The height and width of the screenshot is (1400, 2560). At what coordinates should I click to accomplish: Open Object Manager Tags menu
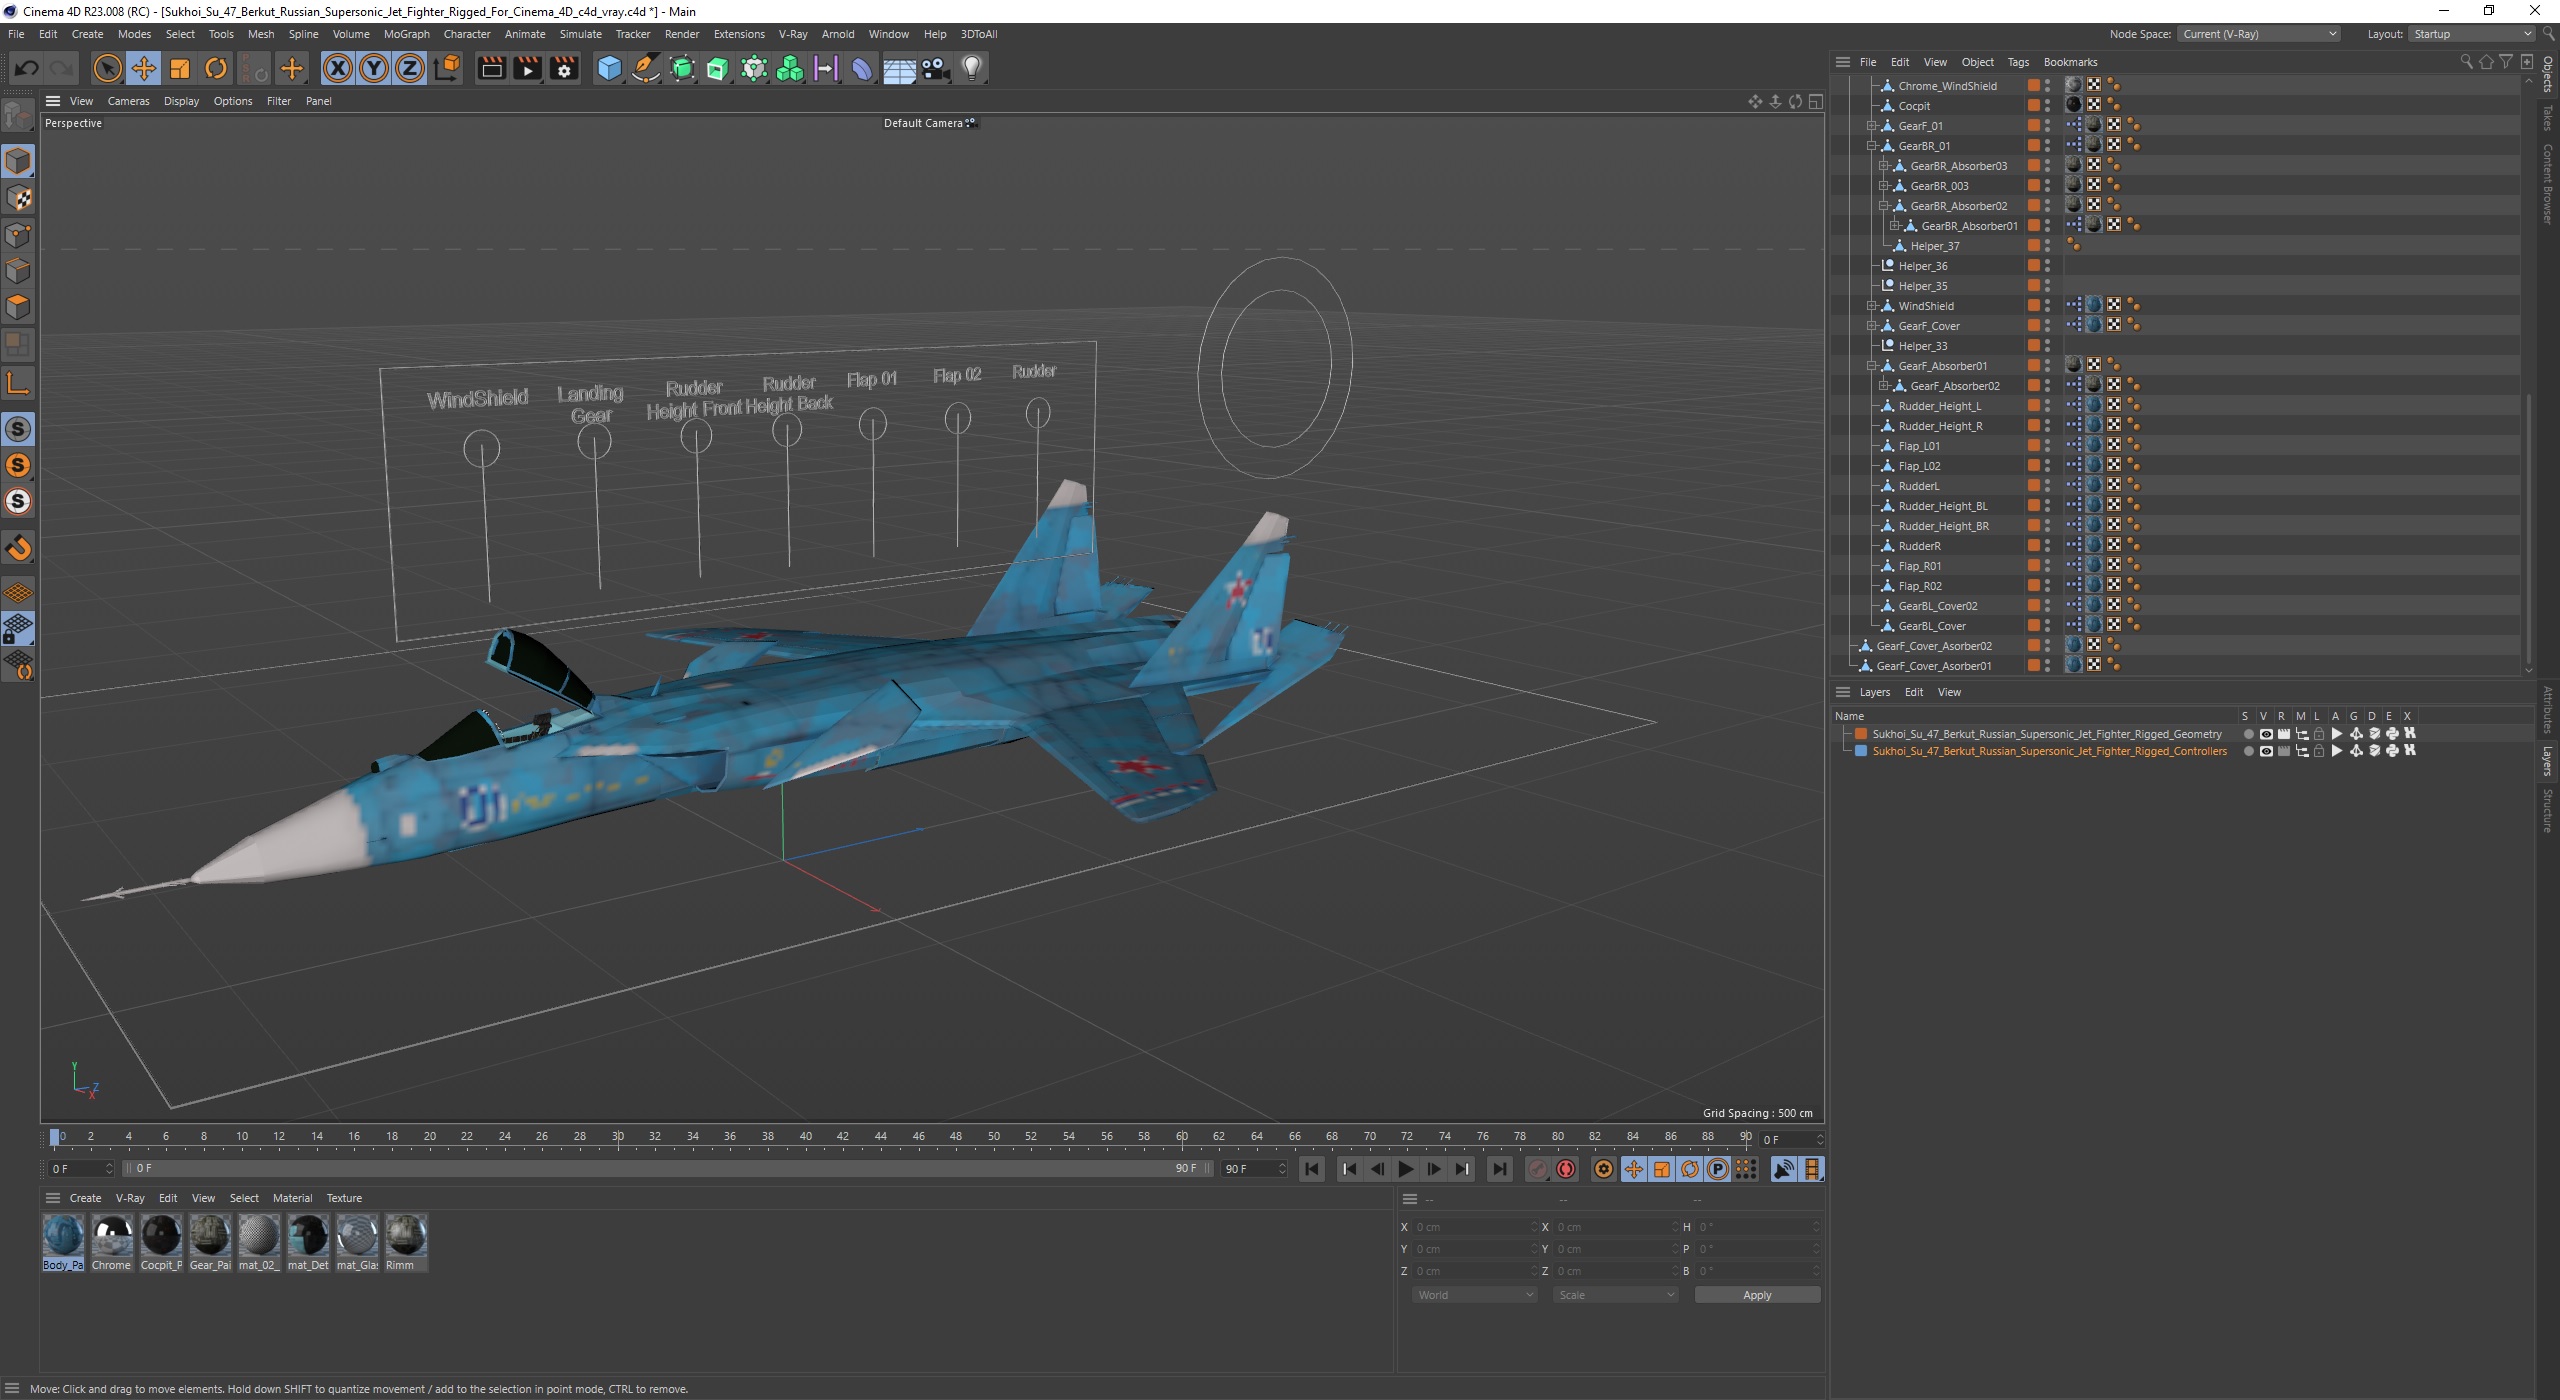click(2018, 62)
